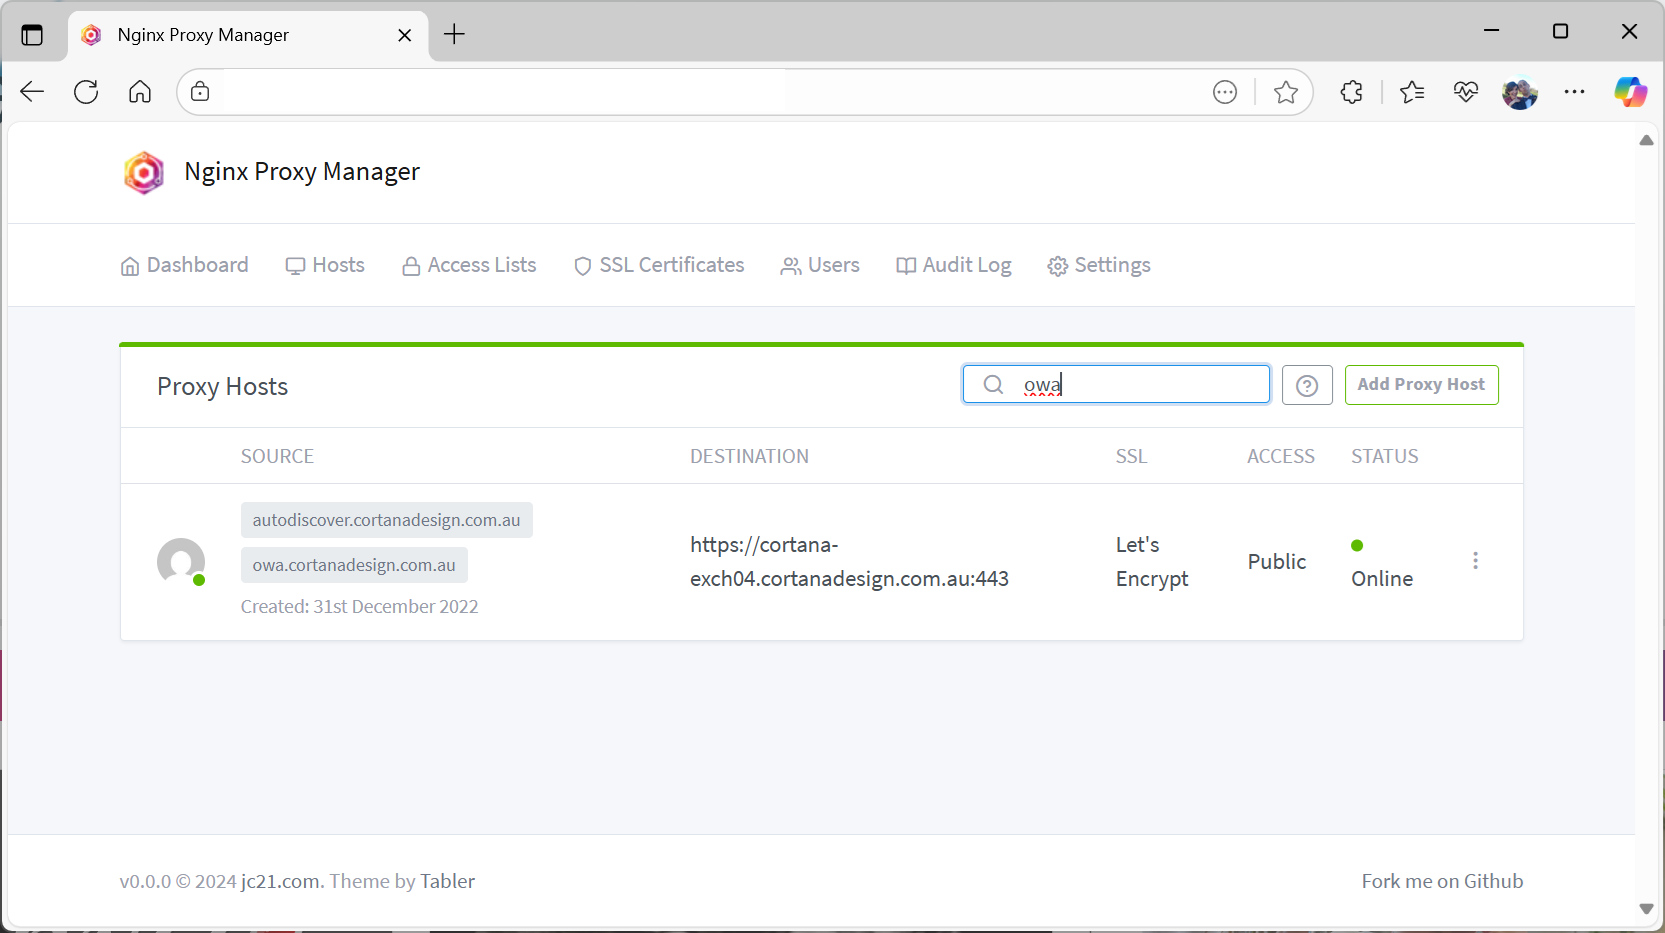This screenshot has width=1665, height=933.
Task: Click the SSL column header
Action: [x=1131, y=456]
